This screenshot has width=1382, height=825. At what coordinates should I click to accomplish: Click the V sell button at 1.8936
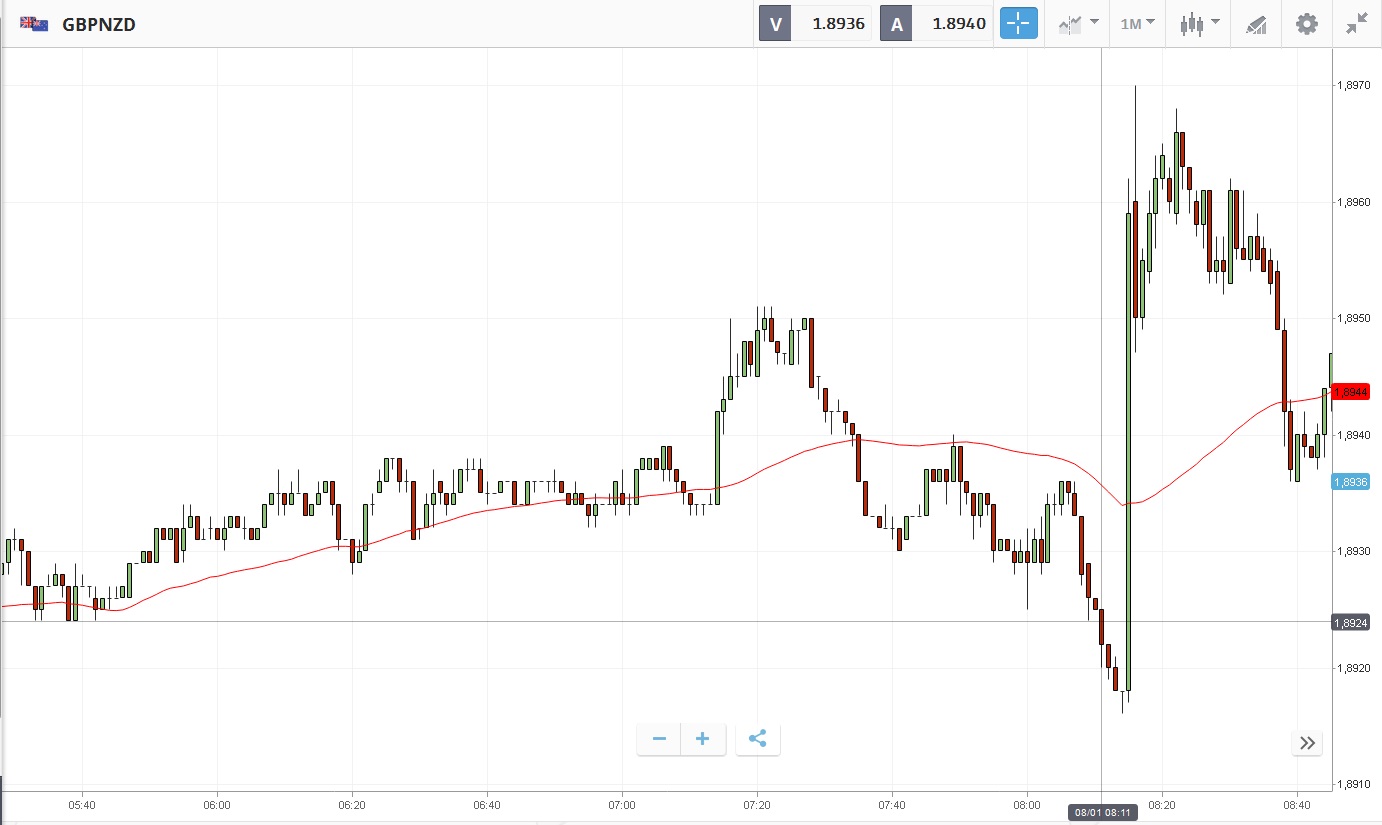click(814, 24)
